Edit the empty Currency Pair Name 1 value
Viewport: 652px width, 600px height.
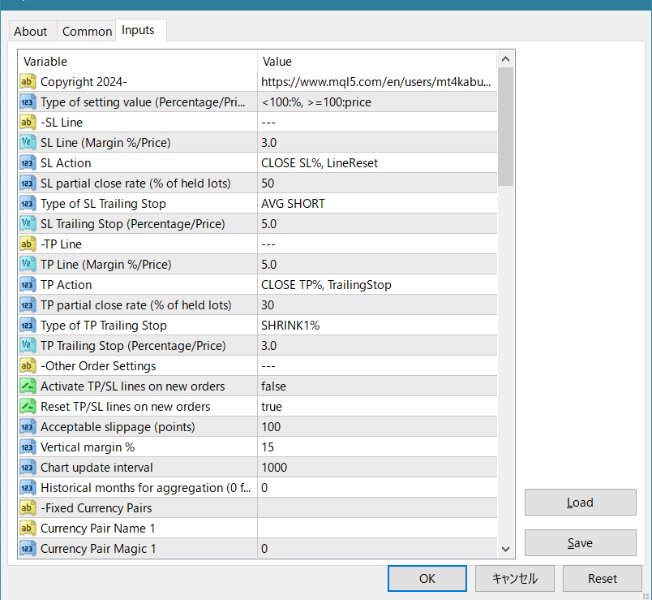click(x=377, y=528)
